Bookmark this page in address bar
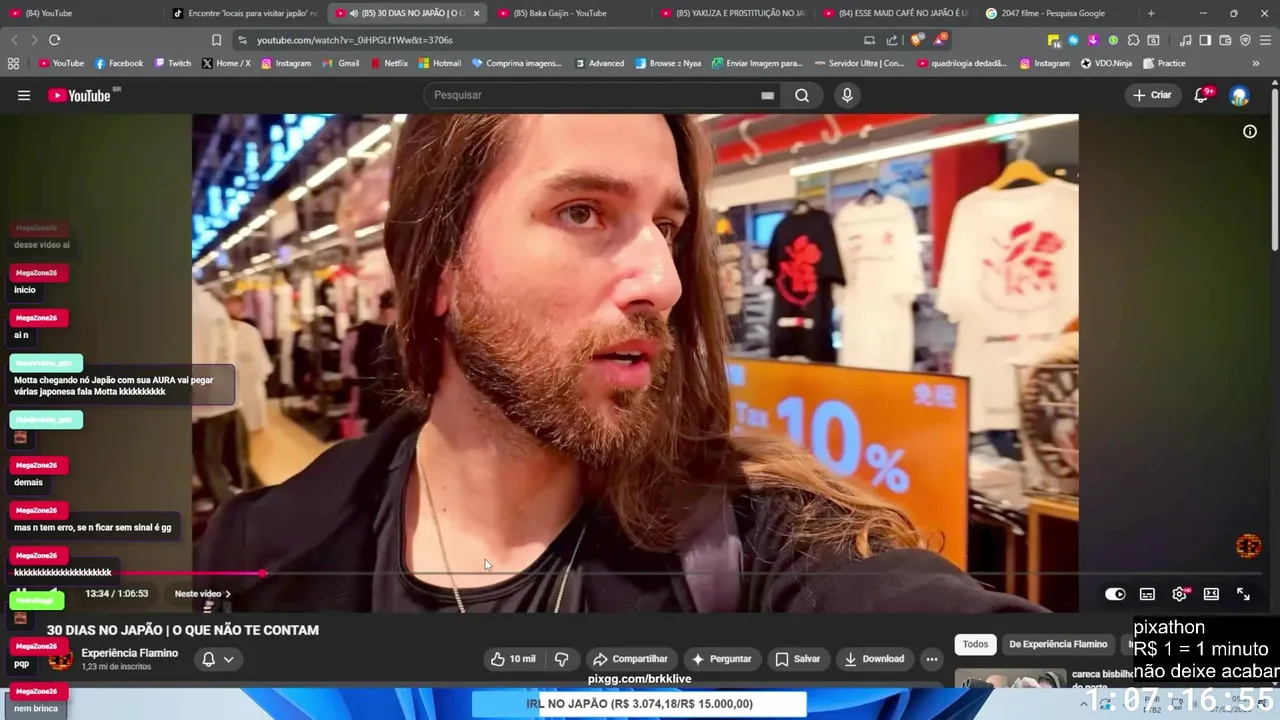This screenshot has height=720, width=1280. pos(216,40)
